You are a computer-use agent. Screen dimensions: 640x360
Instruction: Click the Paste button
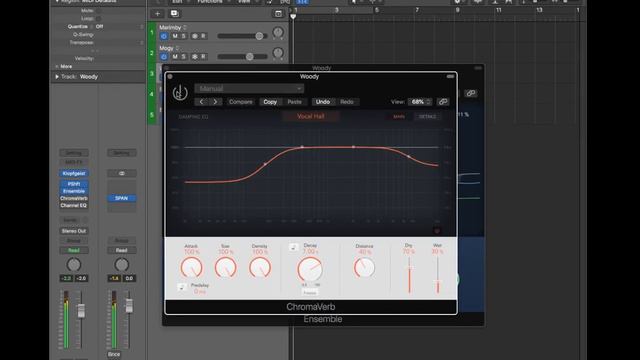[x=295, y=102]
